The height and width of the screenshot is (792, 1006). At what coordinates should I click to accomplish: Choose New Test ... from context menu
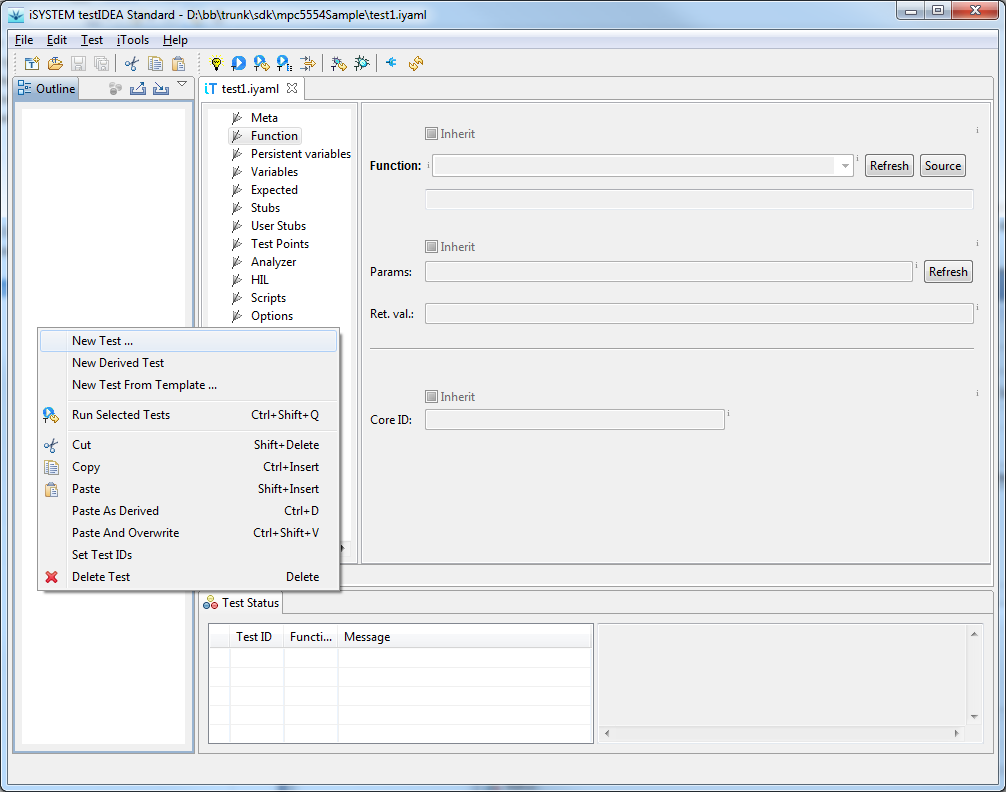(x=188, y=341)
